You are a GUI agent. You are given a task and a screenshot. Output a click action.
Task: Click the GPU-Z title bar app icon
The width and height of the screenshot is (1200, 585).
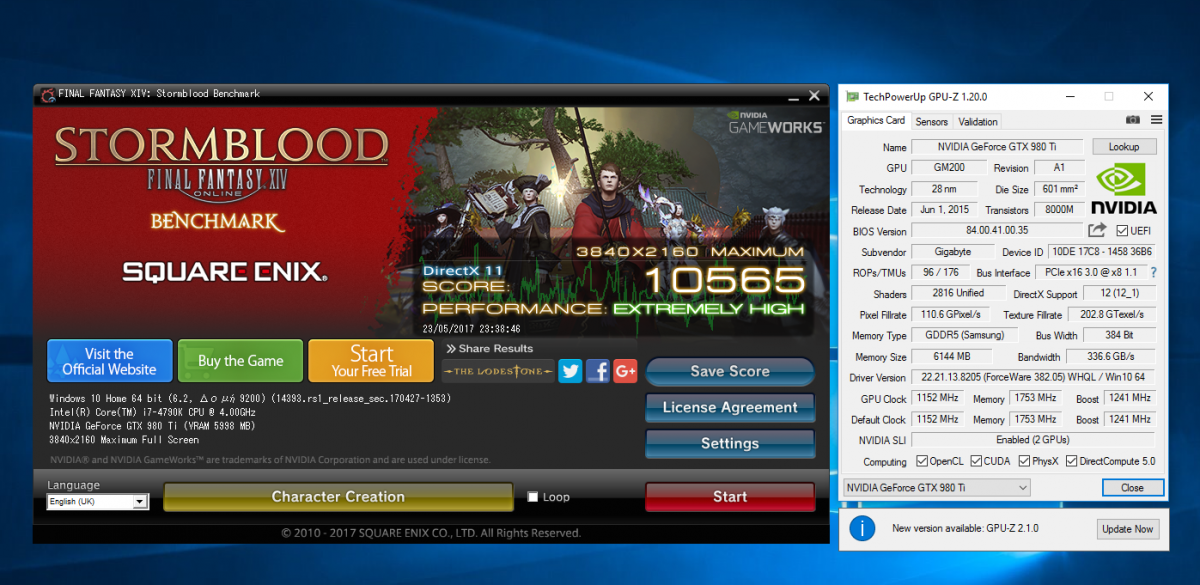852,97
